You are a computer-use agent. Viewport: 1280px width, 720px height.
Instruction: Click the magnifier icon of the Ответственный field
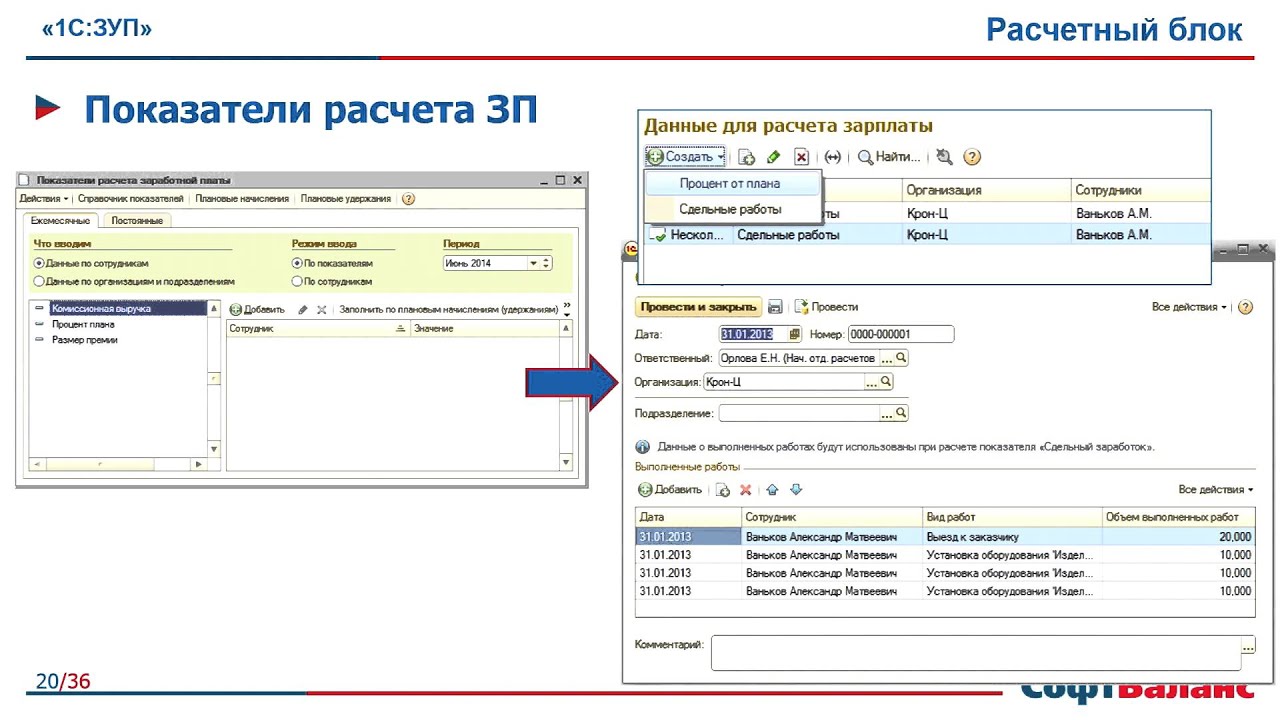point(901,358)
